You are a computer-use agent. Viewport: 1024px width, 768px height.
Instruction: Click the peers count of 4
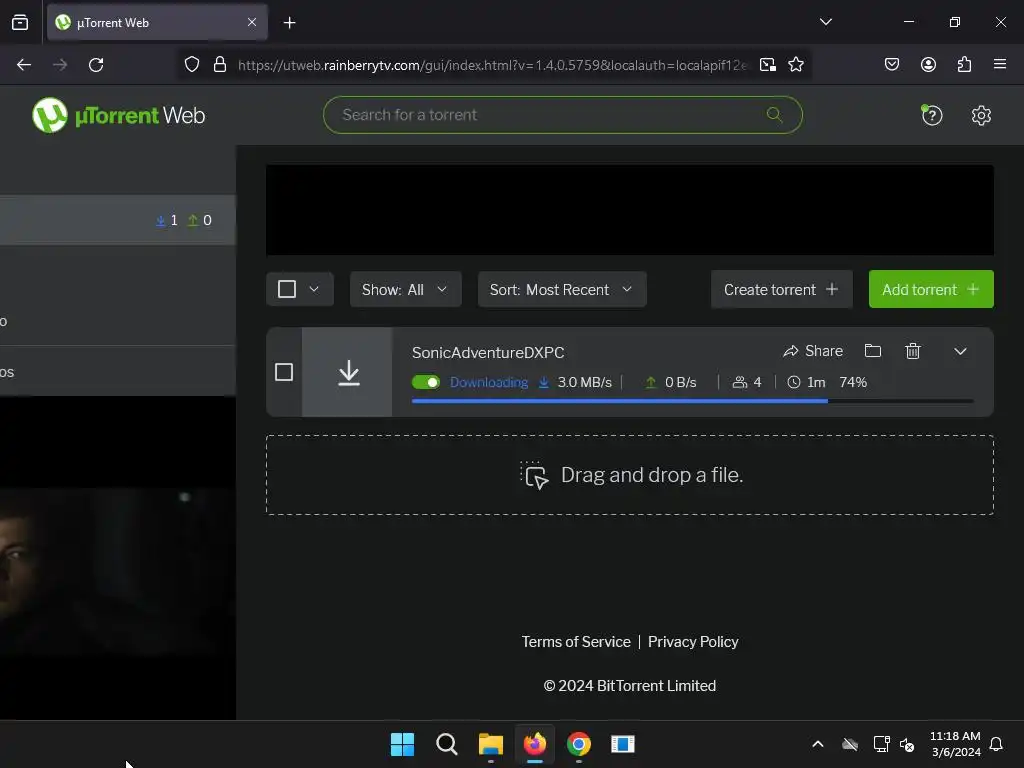[x=746, y=382]
